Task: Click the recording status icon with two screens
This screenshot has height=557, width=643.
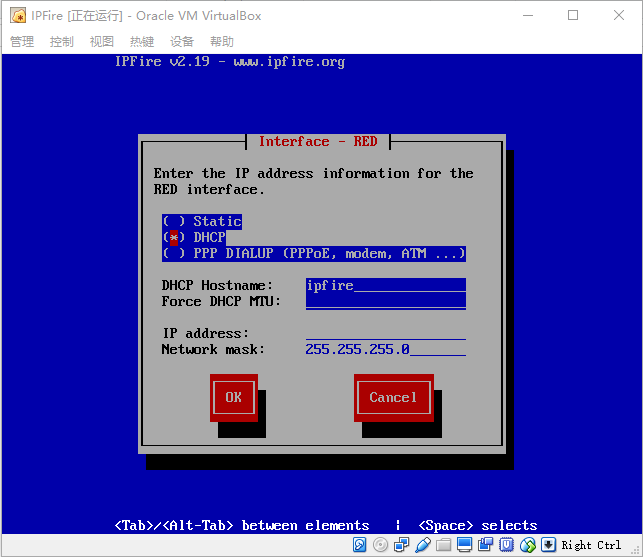Action: point(486,545)
